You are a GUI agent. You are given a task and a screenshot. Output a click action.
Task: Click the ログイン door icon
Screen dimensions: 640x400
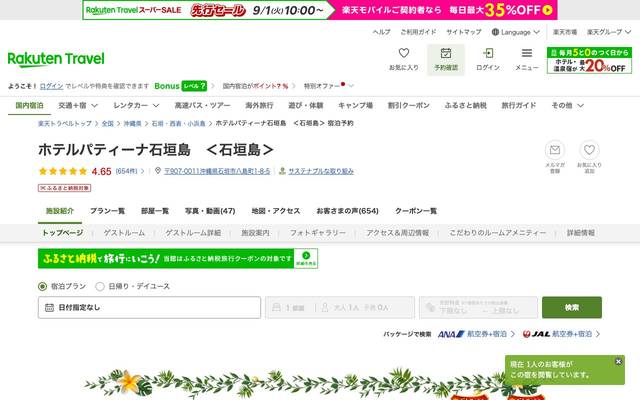(488, 53)
